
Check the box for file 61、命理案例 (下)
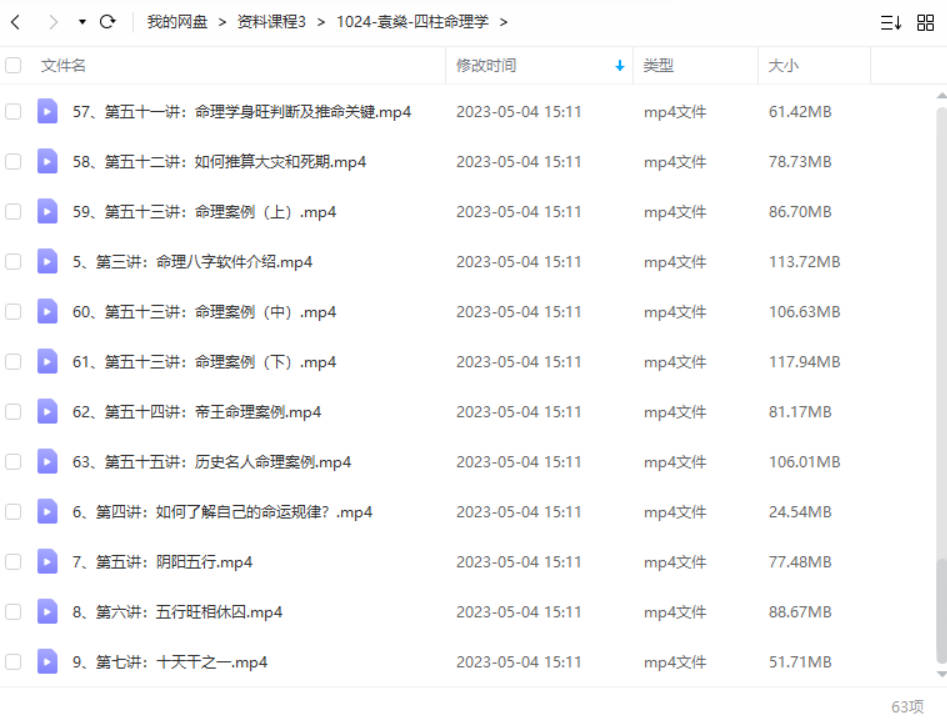(13, 362)
